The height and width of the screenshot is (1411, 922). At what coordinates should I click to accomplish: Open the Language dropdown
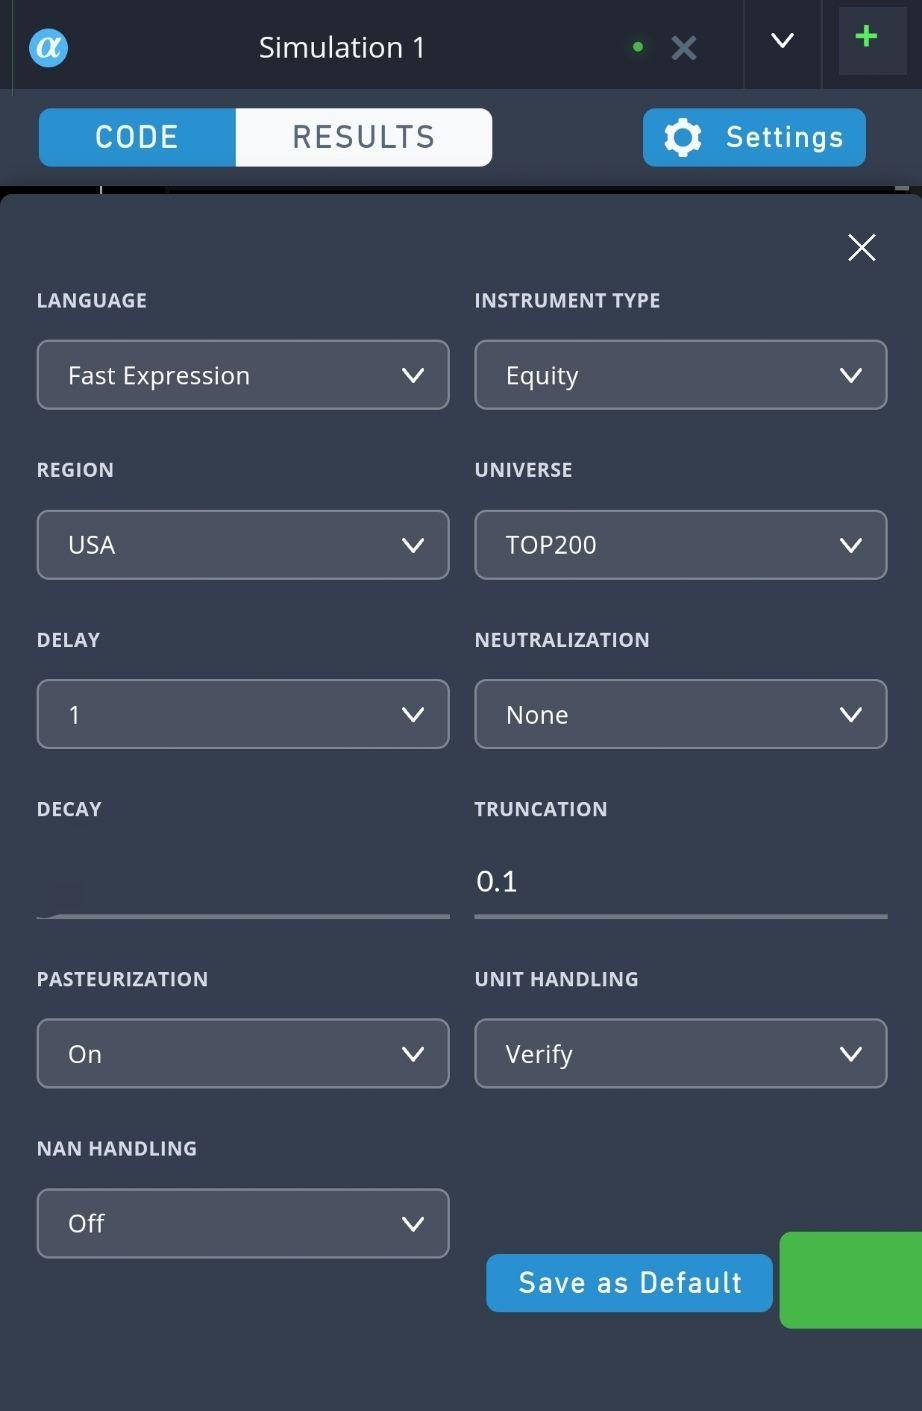[243, 375]
